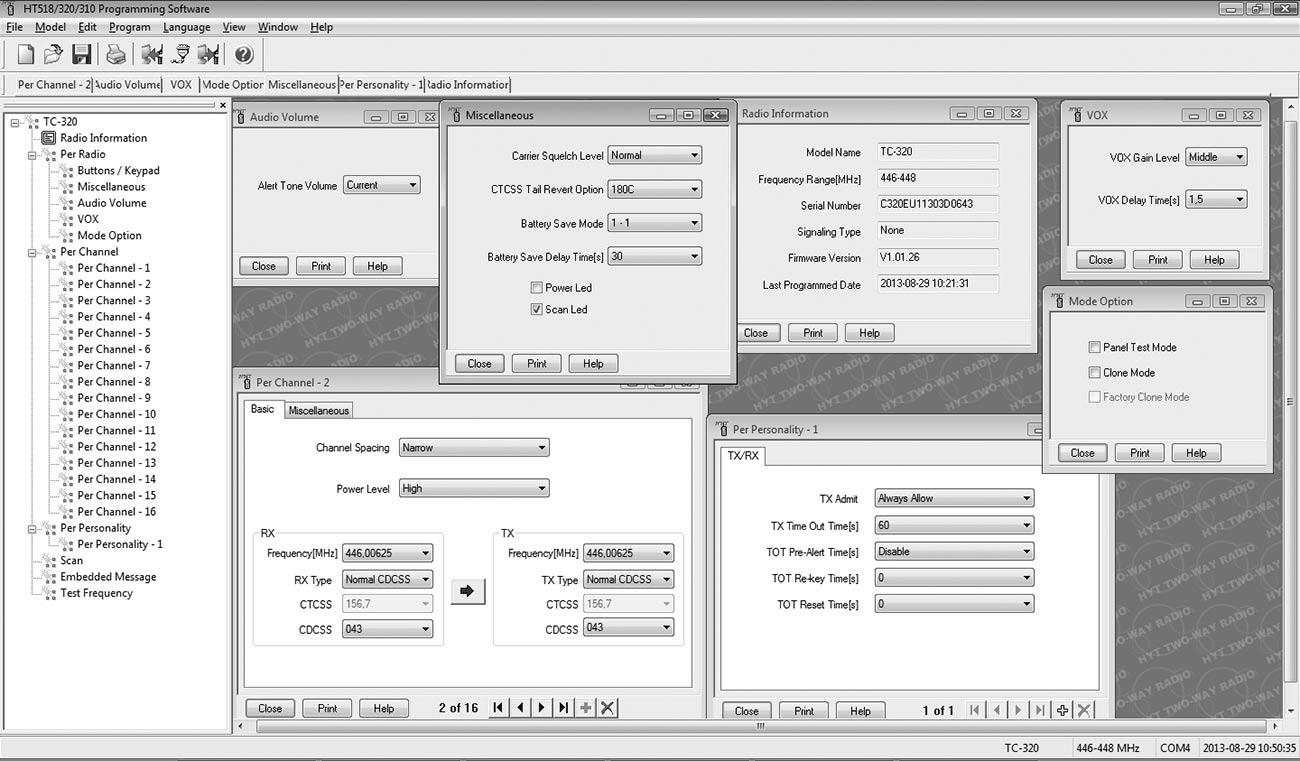Screen dimensions: 1300x761
Task: Open the Power Level dropdown
Action: [x=473, y=489]
